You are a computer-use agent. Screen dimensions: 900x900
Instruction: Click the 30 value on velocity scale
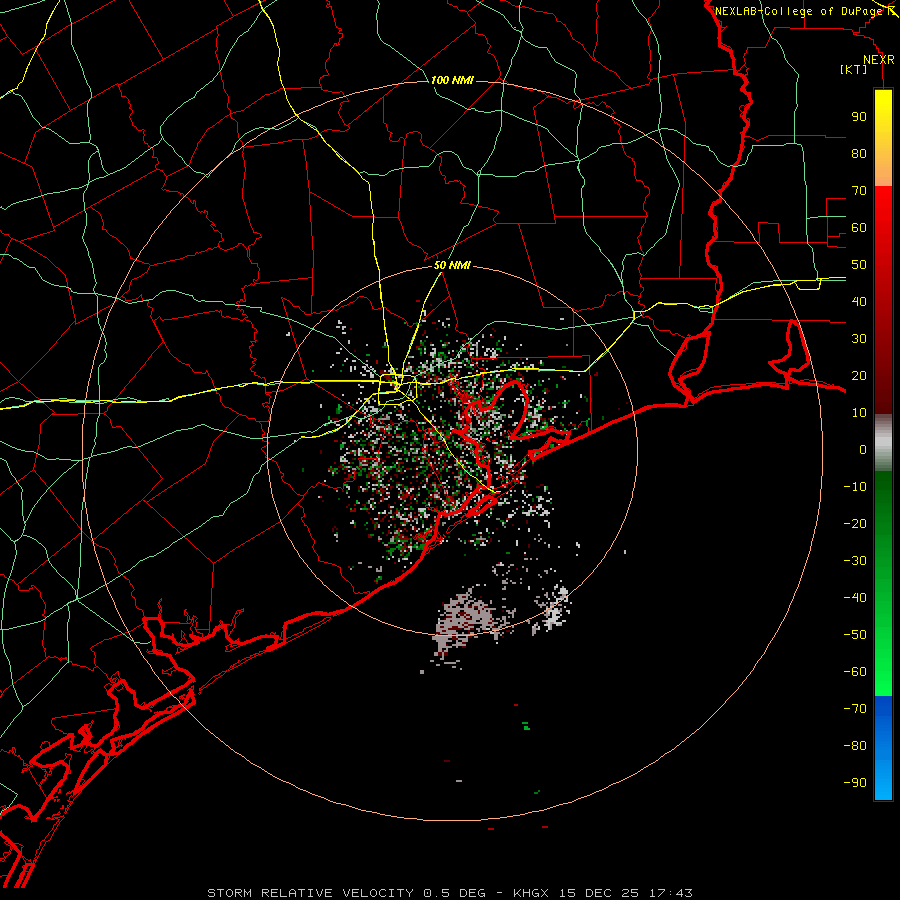859,339
